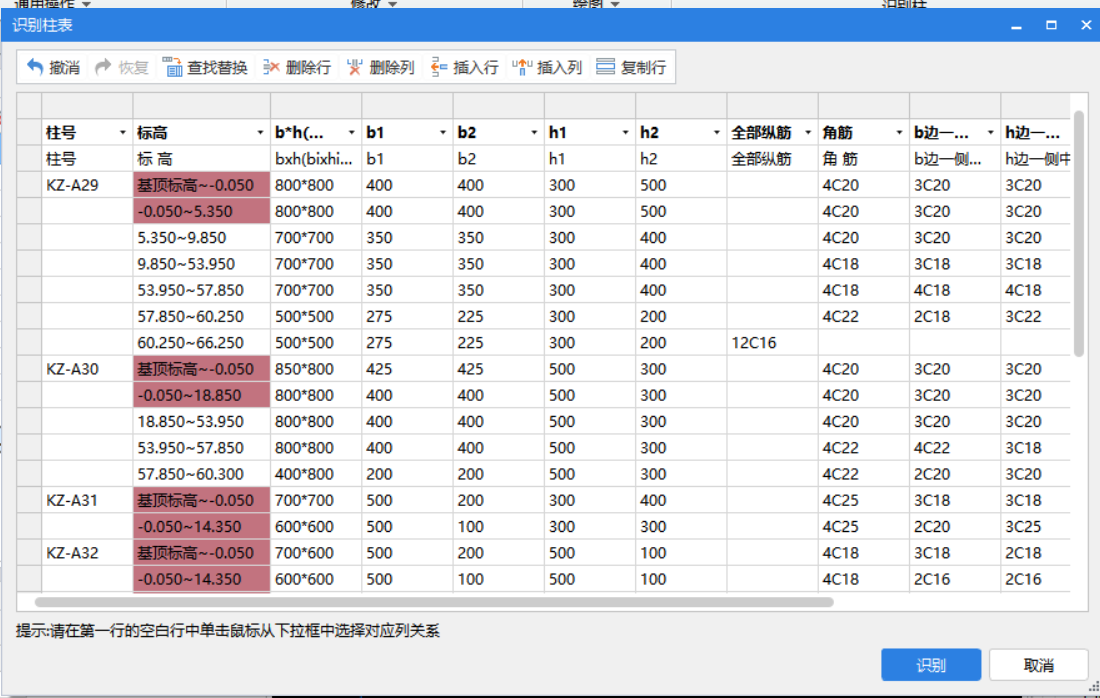Image resolution: width=1100 pixels, height=698 pixels.
Task: Click the row header of the KZ-A30 row
Action: click(x=29, y=369)
